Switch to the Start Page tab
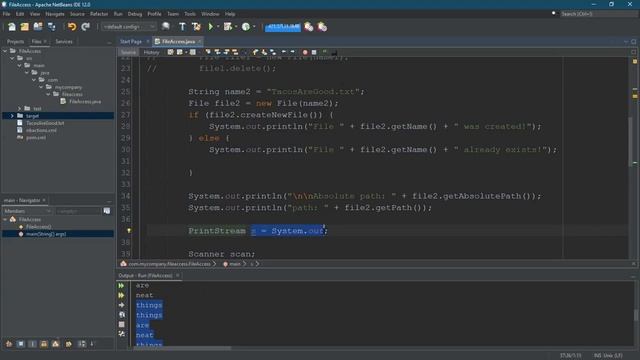The image size is (640, 360). [131, 42]
